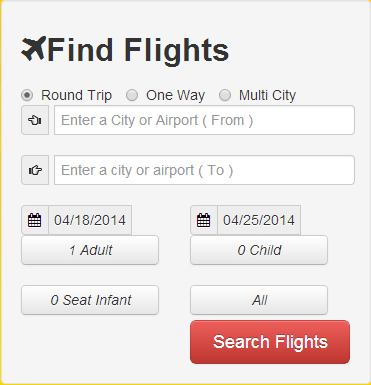Screen dimensions: 371x385
Task: Click the Multi City label text
Action: [267, 95]
